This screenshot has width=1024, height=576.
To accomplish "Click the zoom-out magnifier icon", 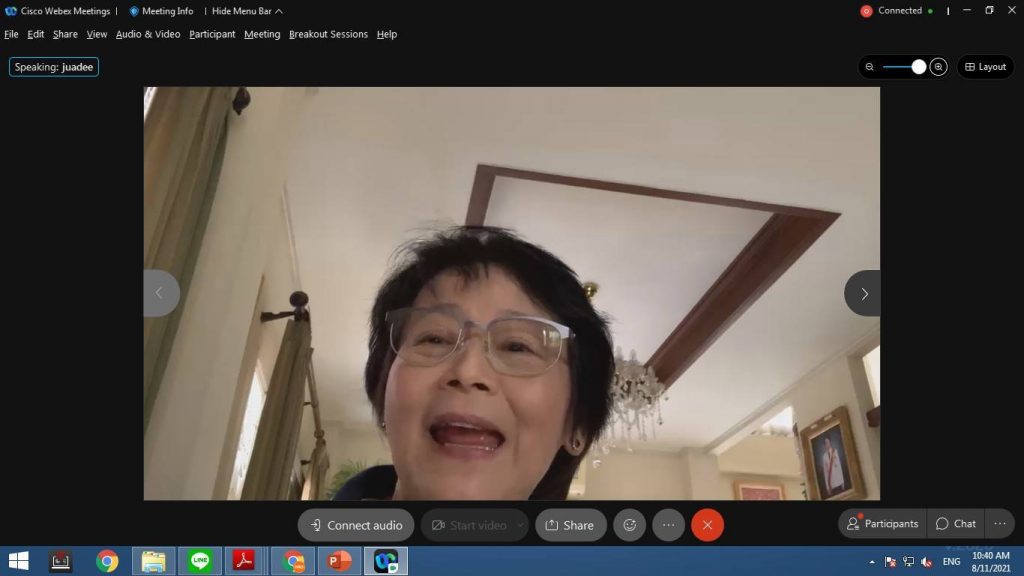I will [x=869, y=67].
